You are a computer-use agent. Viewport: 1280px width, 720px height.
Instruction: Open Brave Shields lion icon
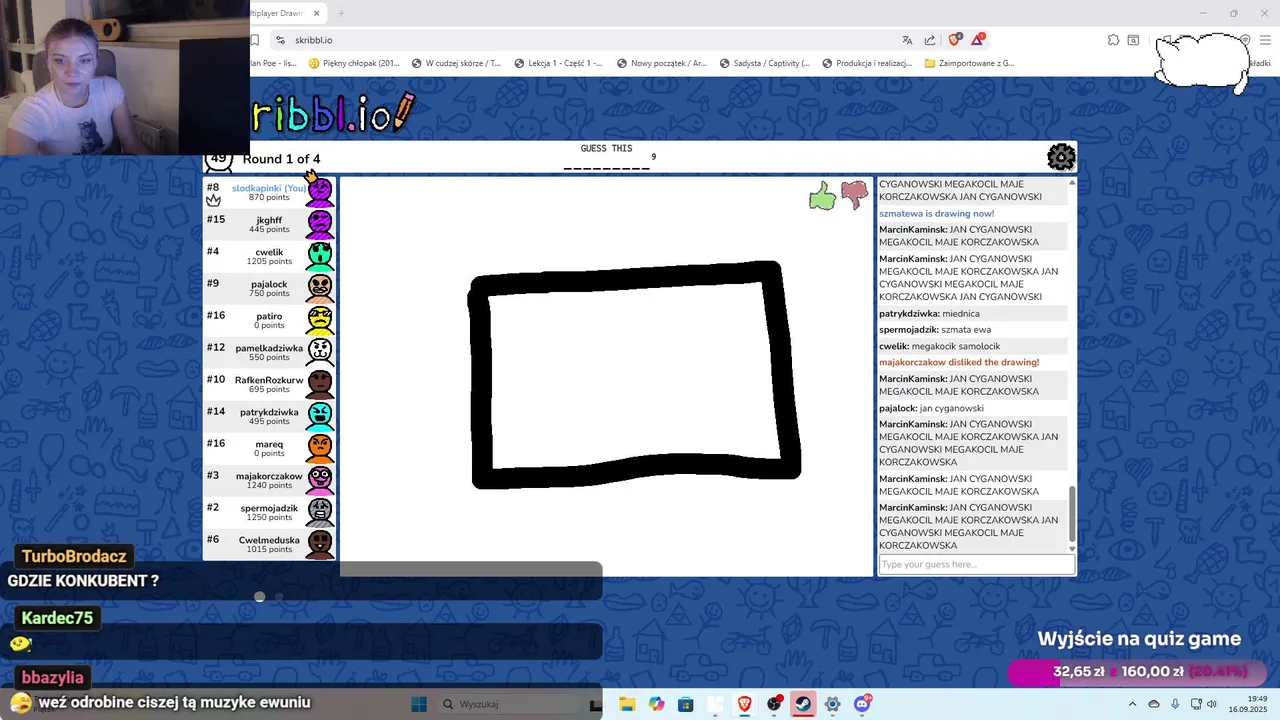(954, 40)
